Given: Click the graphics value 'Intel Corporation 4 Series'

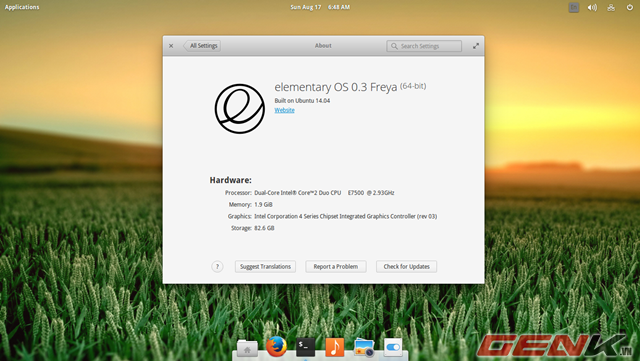Looking at the screenshot, I should (345, 216).
